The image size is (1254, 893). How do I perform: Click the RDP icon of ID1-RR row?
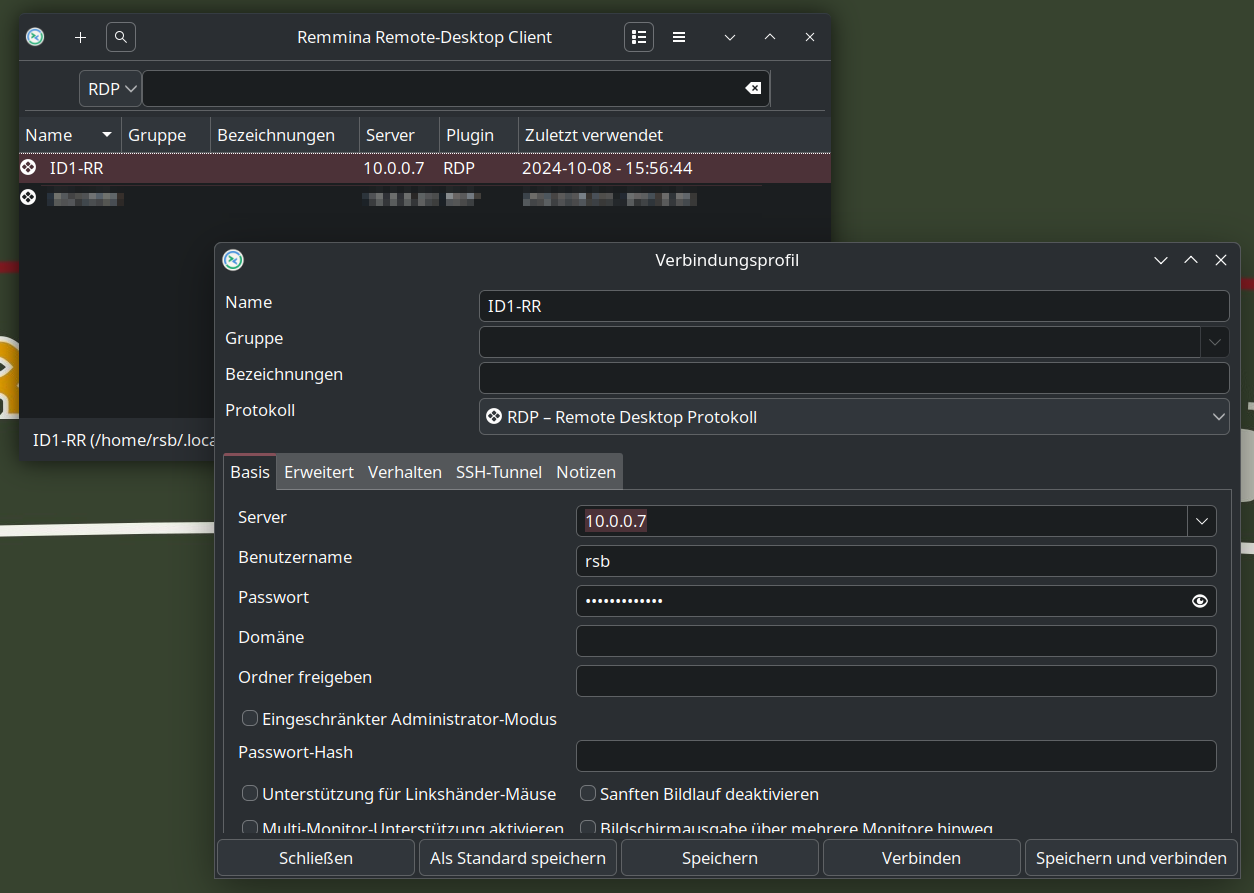(28, 168)
